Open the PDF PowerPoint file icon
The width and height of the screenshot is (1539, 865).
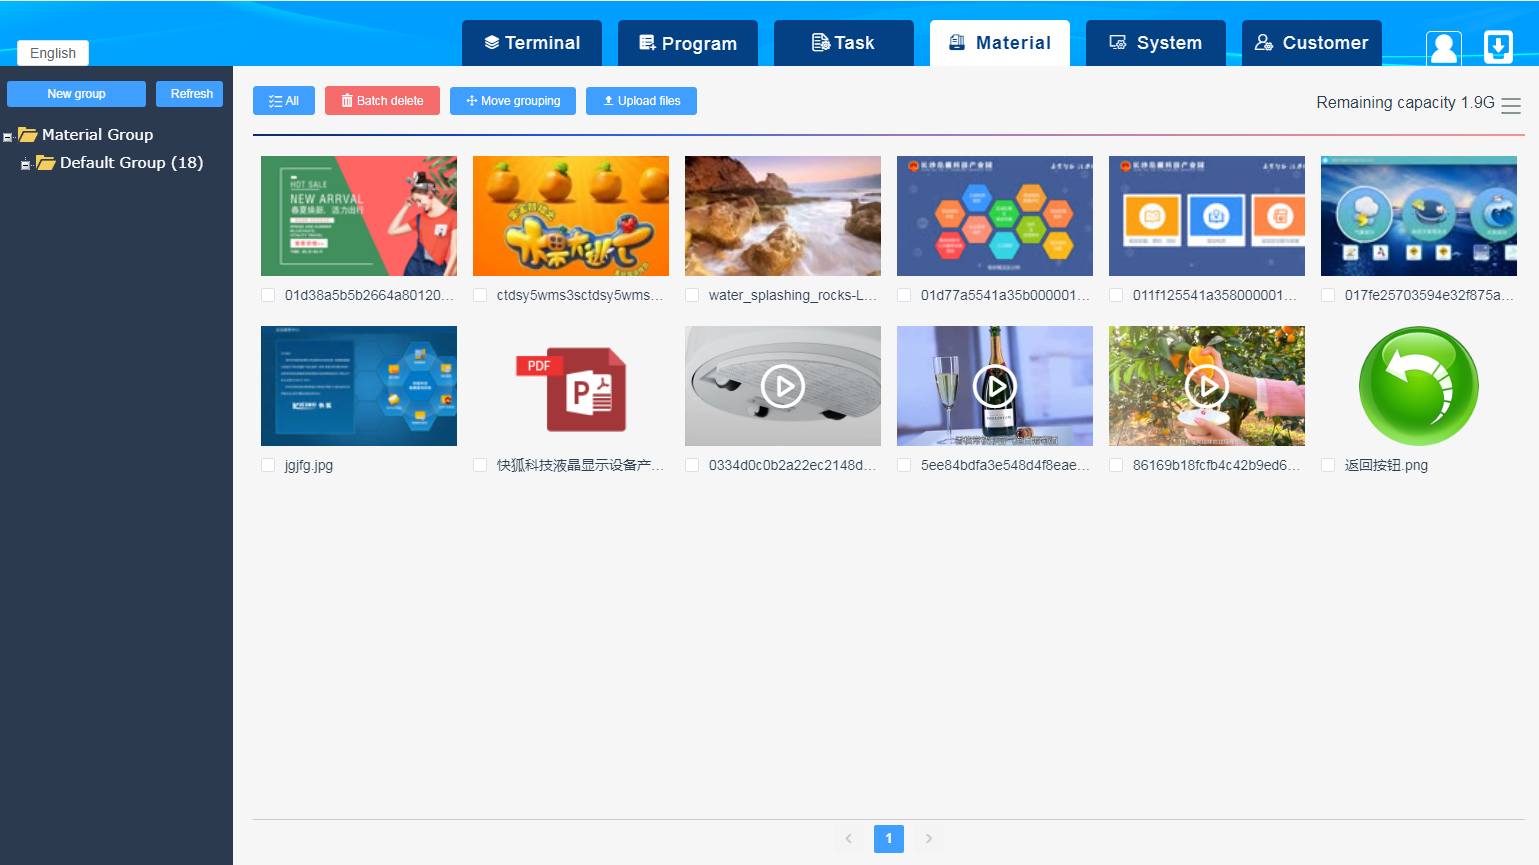click(x=571, y=388)
